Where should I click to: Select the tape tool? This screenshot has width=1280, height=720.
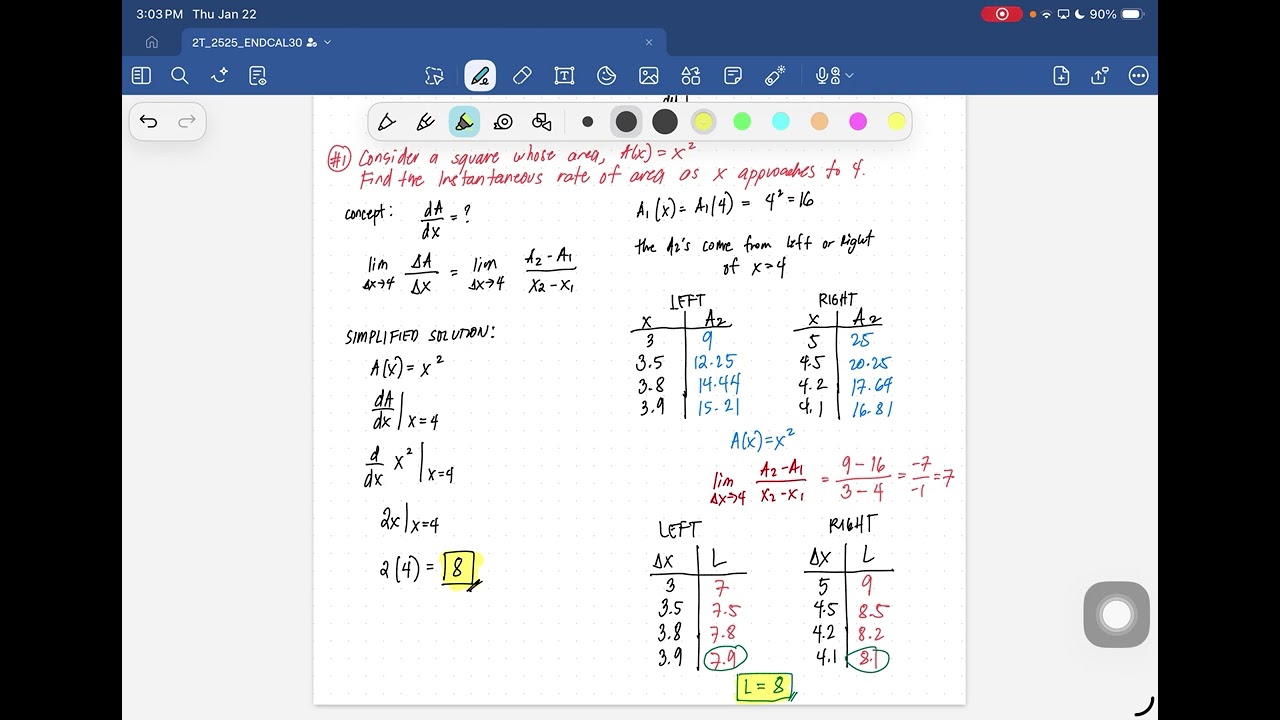coord(503,122)
